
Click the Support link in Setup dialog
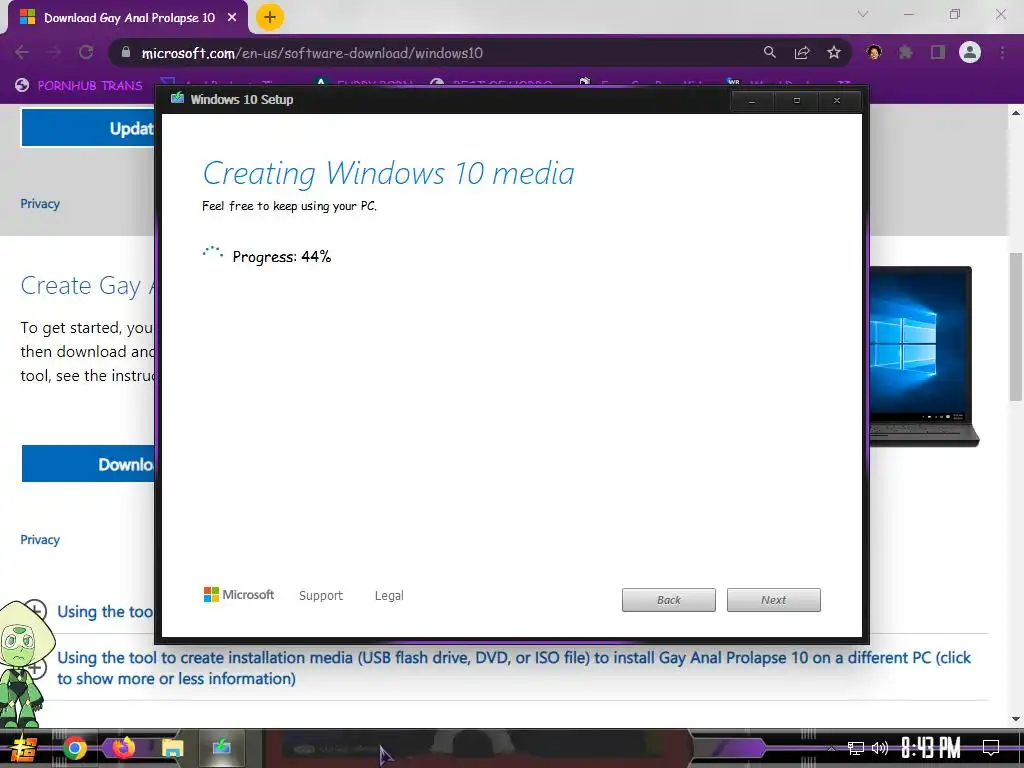coord(321,596)
